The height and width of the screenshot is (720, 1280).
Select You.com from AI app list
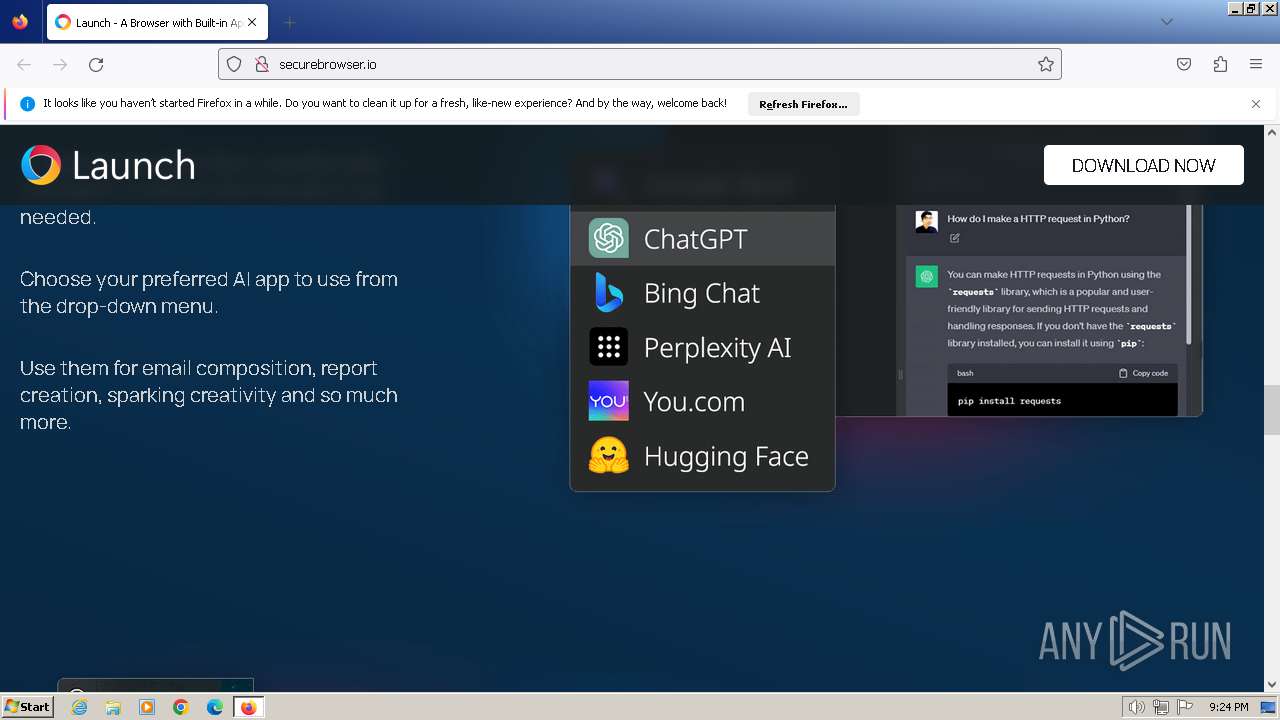(x=702, y=401)
